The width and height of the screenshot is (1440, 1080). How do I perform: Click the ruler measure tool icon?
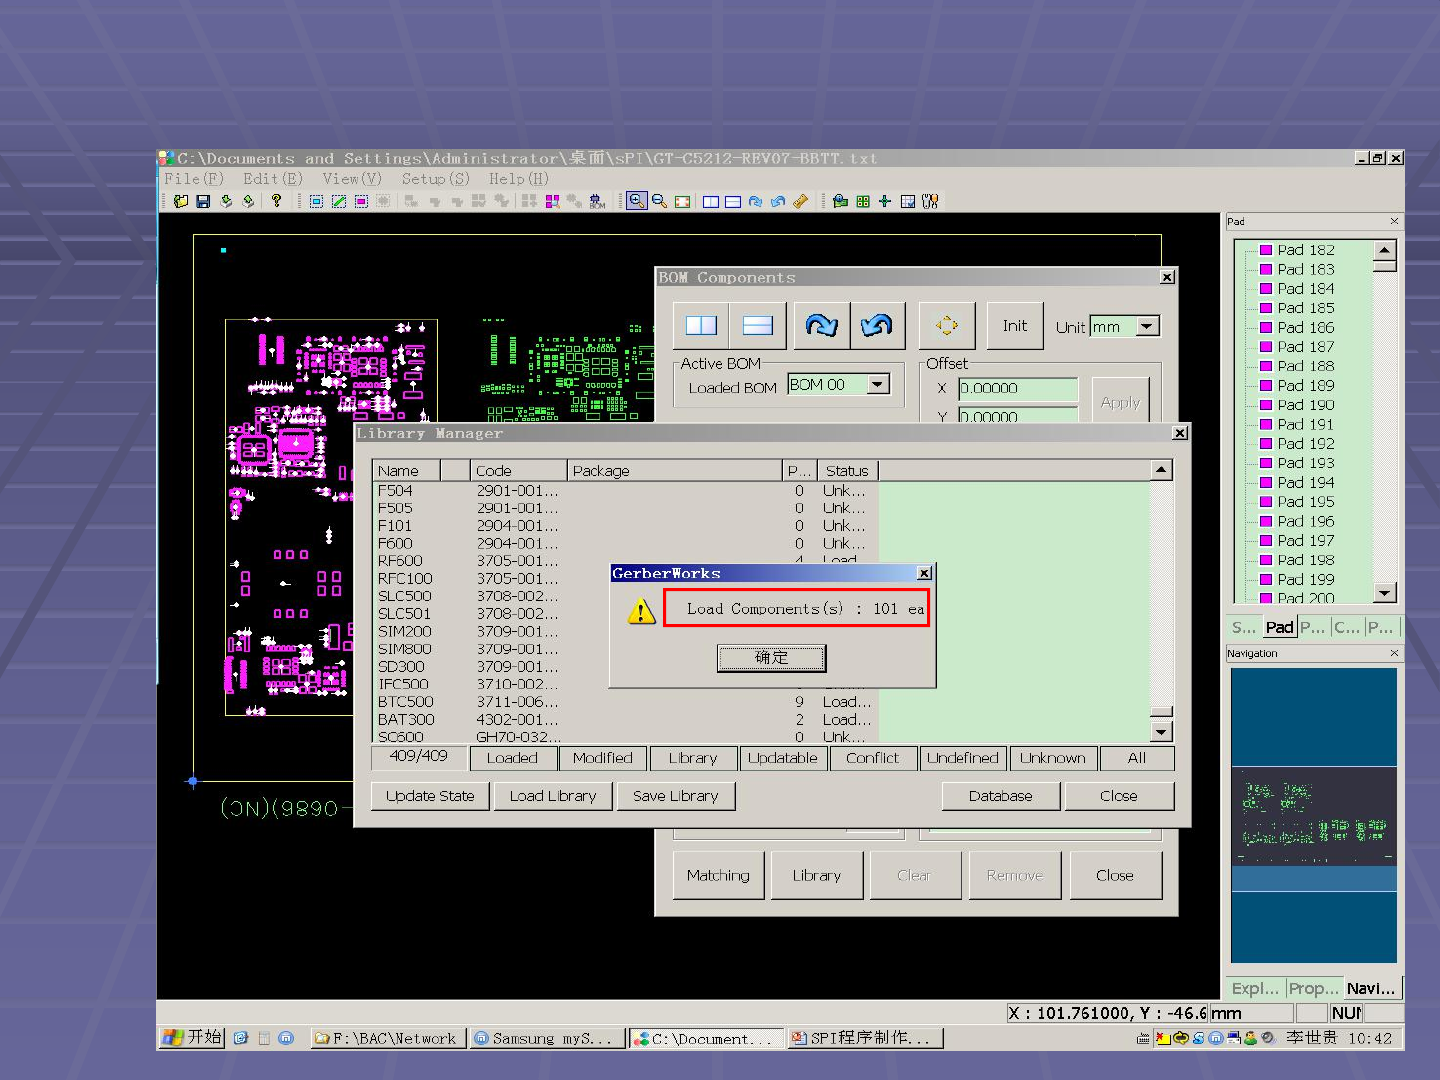[x=800, y=201]
